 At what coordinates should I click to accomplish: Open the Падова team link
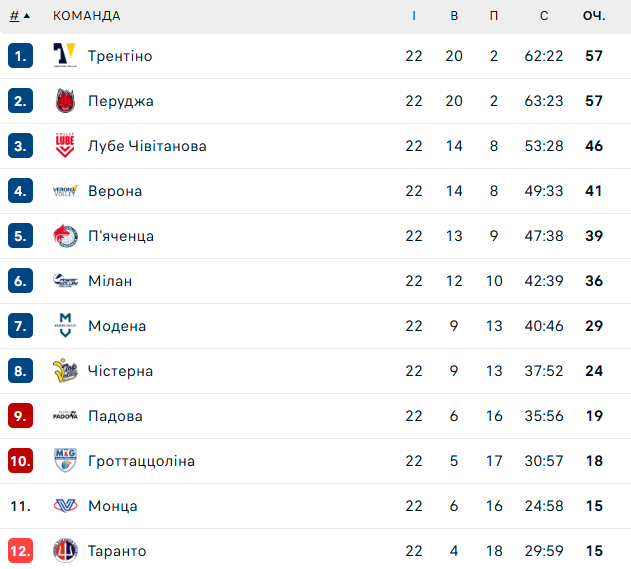tap(115, 416)
